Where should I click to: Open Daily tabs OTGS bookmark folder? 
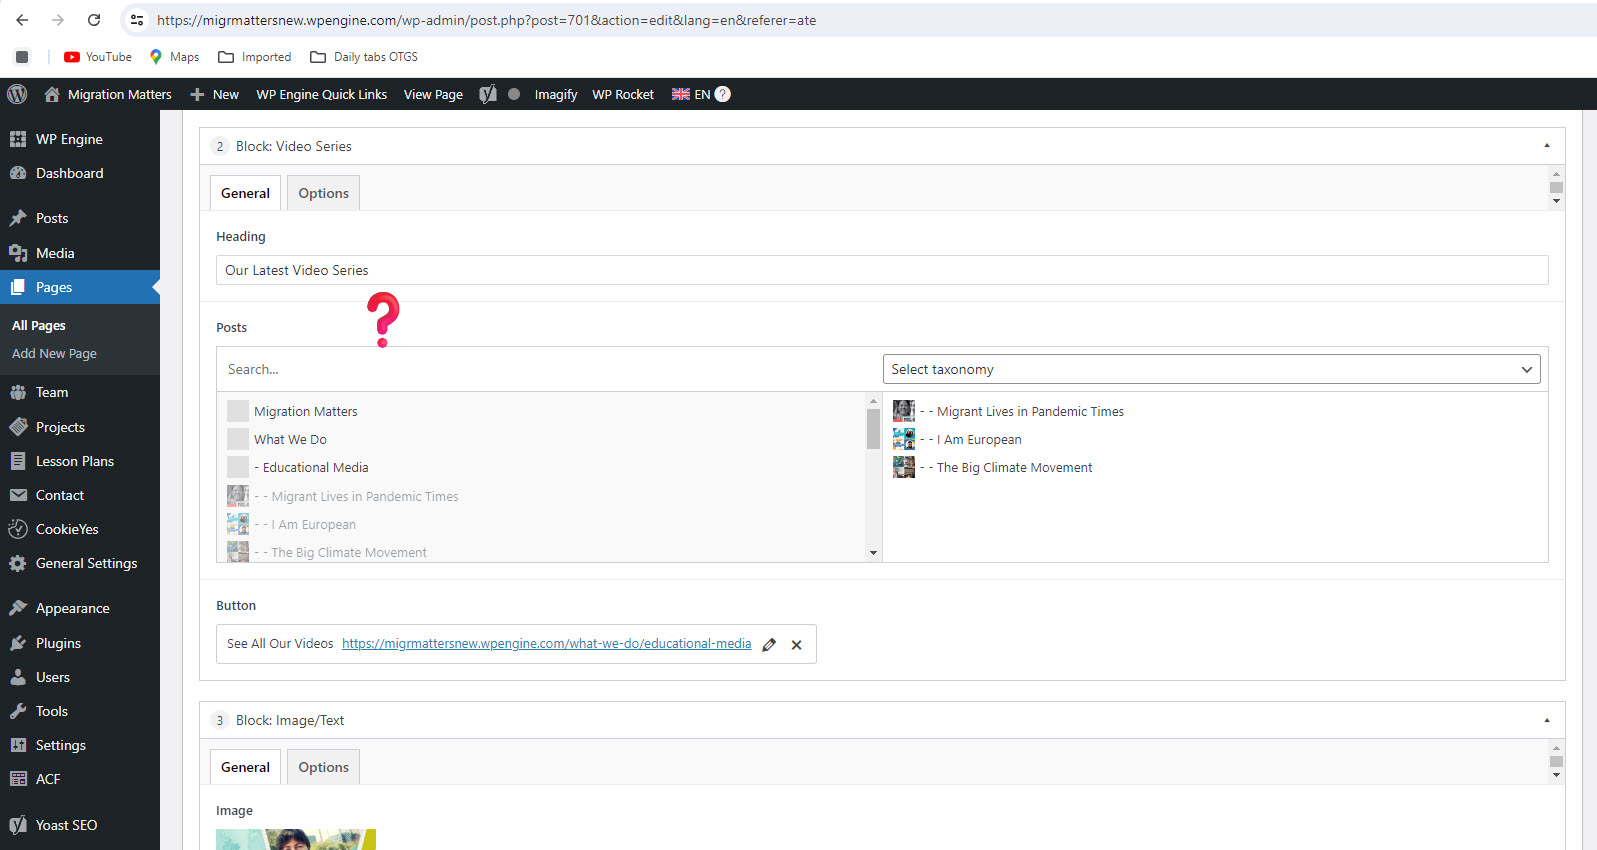[x=364, y=57]
